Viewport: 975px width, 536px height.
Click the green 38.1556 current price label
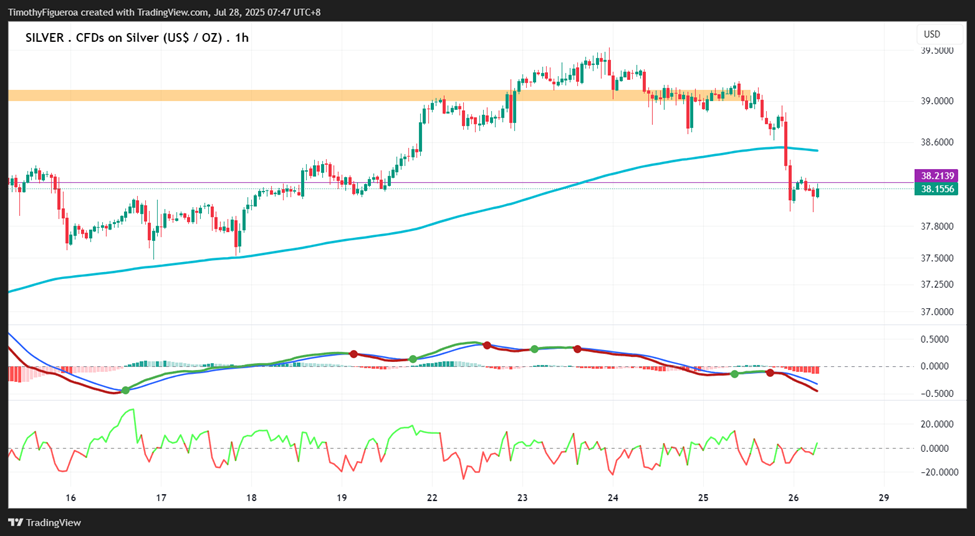936,188
